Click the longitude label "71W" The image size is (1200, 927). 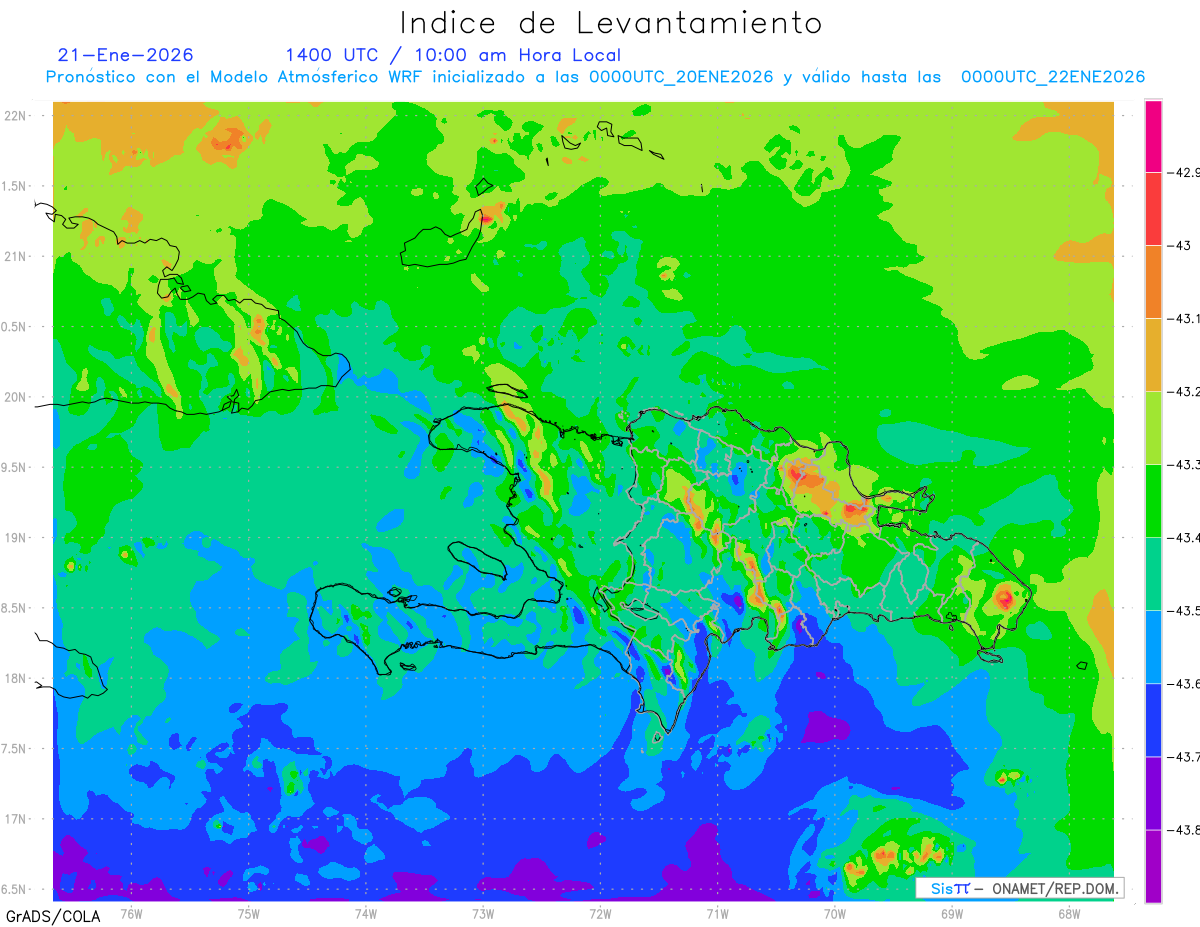(x=717, y=913)
